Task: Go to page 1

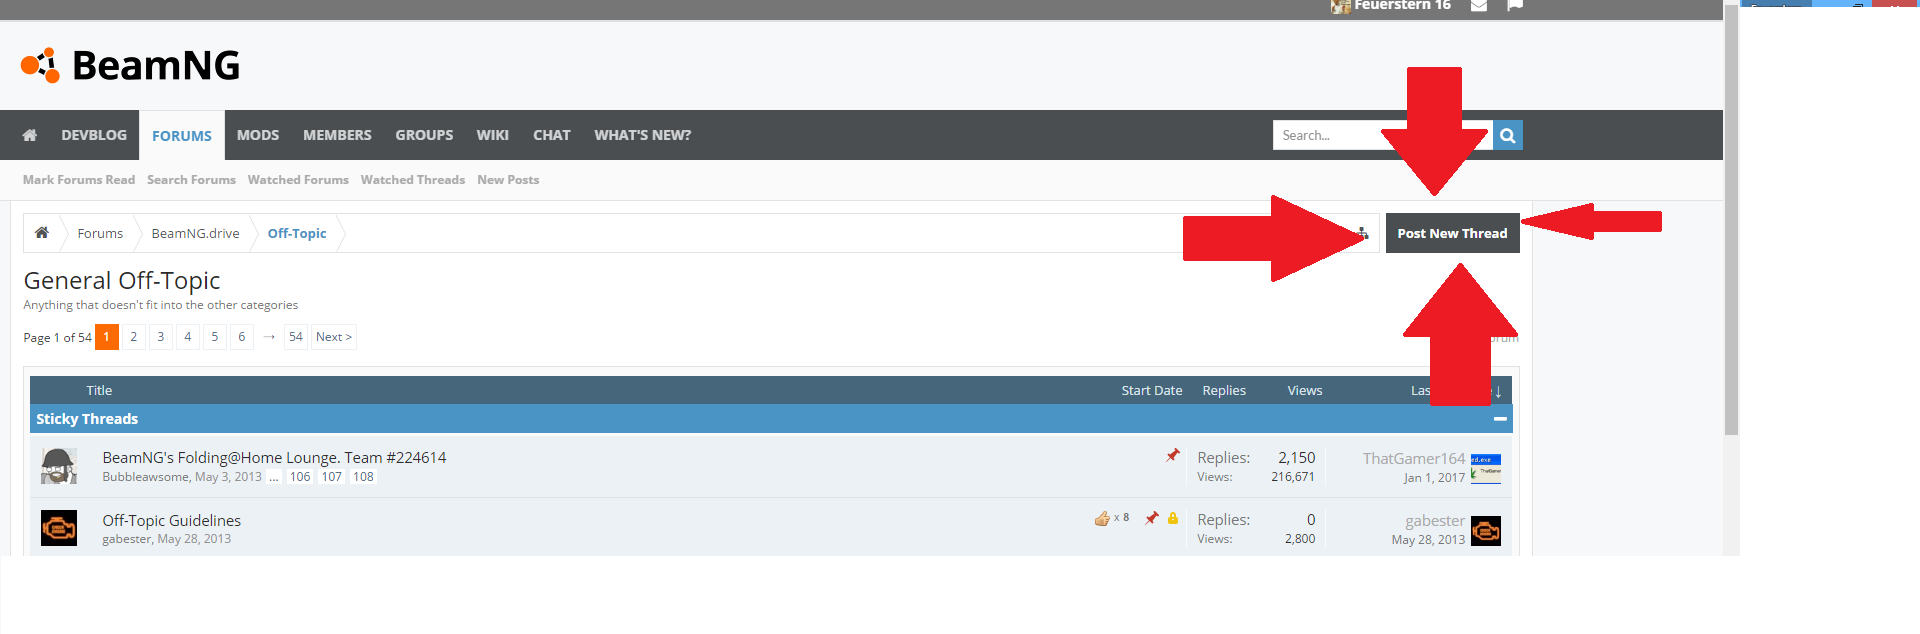Action: click(x=107, y=337)
